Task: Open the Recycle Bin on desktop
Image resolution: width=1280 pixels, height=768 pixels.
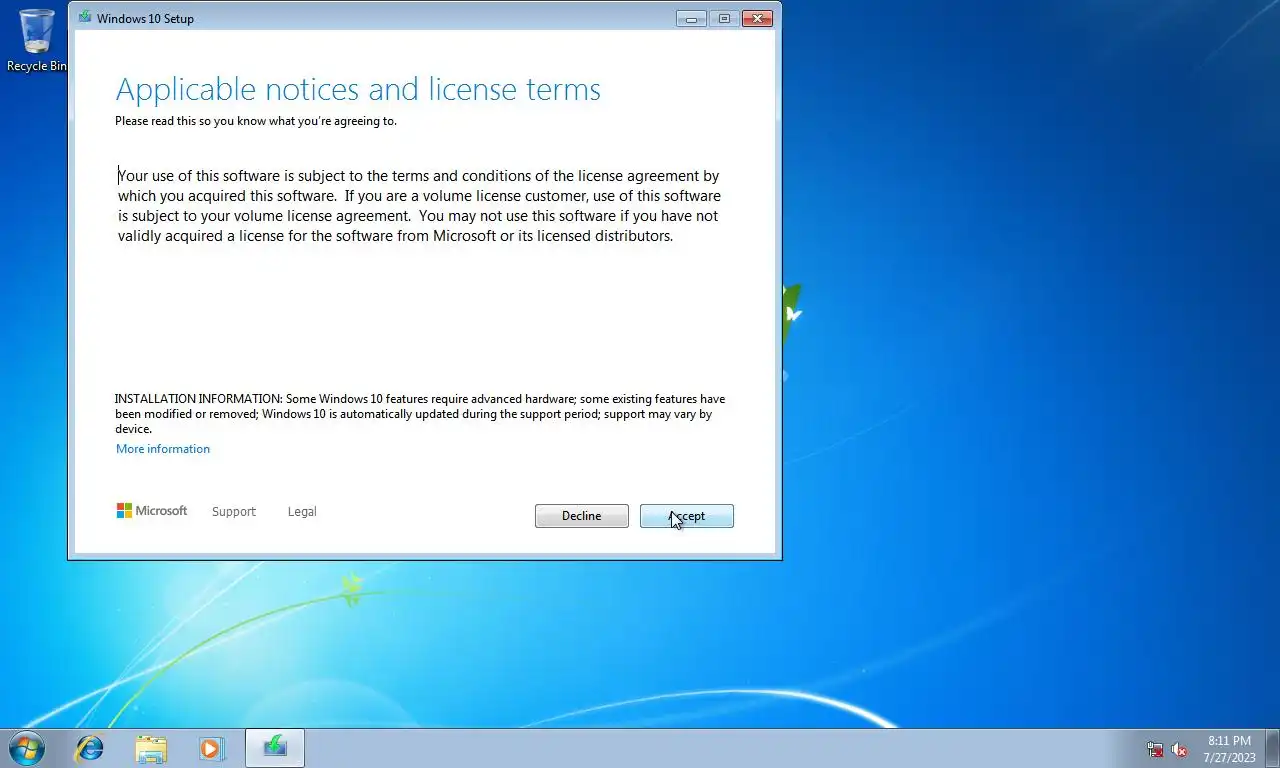Action: [x=37, y=40]
